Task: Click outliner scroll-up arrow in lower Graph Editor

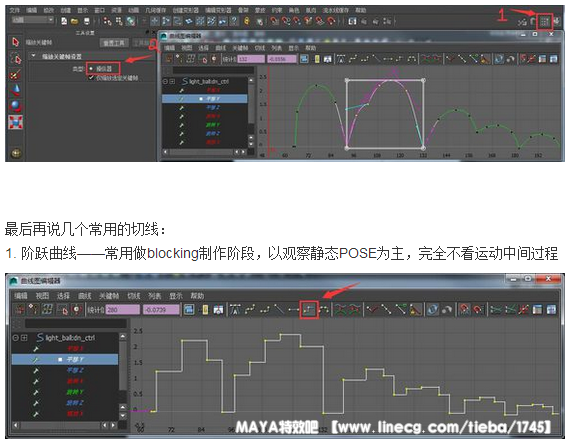Action: pyautogui.click(x=123, y=337)
